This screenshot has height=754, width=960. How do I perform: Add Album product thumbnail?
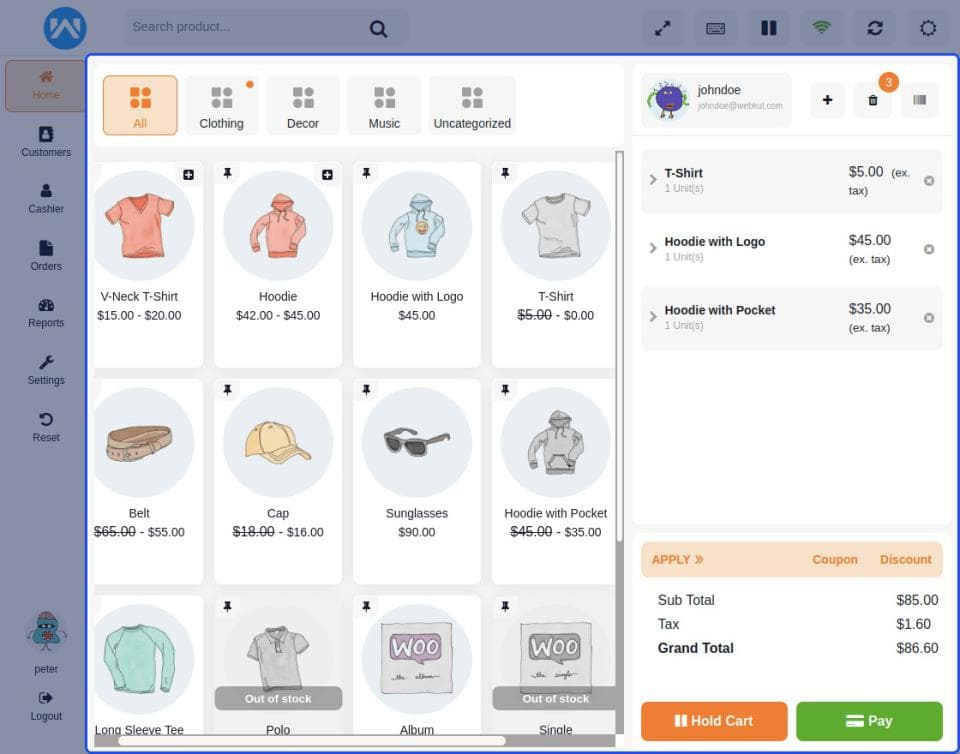417,659
